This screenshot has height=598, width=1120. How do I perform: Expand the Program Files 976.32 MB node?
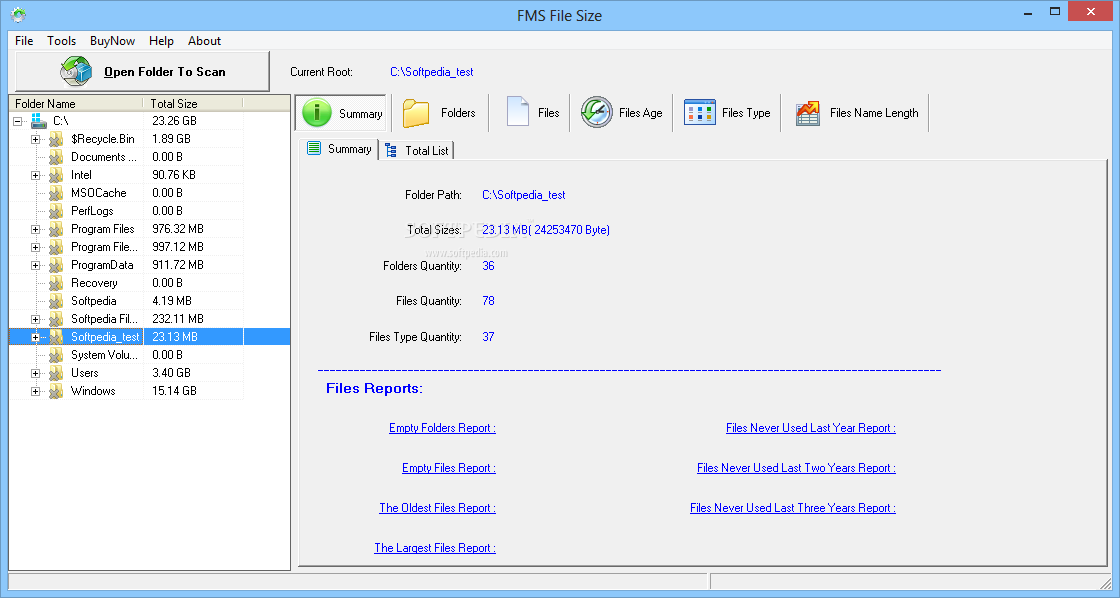click(35, 229)
